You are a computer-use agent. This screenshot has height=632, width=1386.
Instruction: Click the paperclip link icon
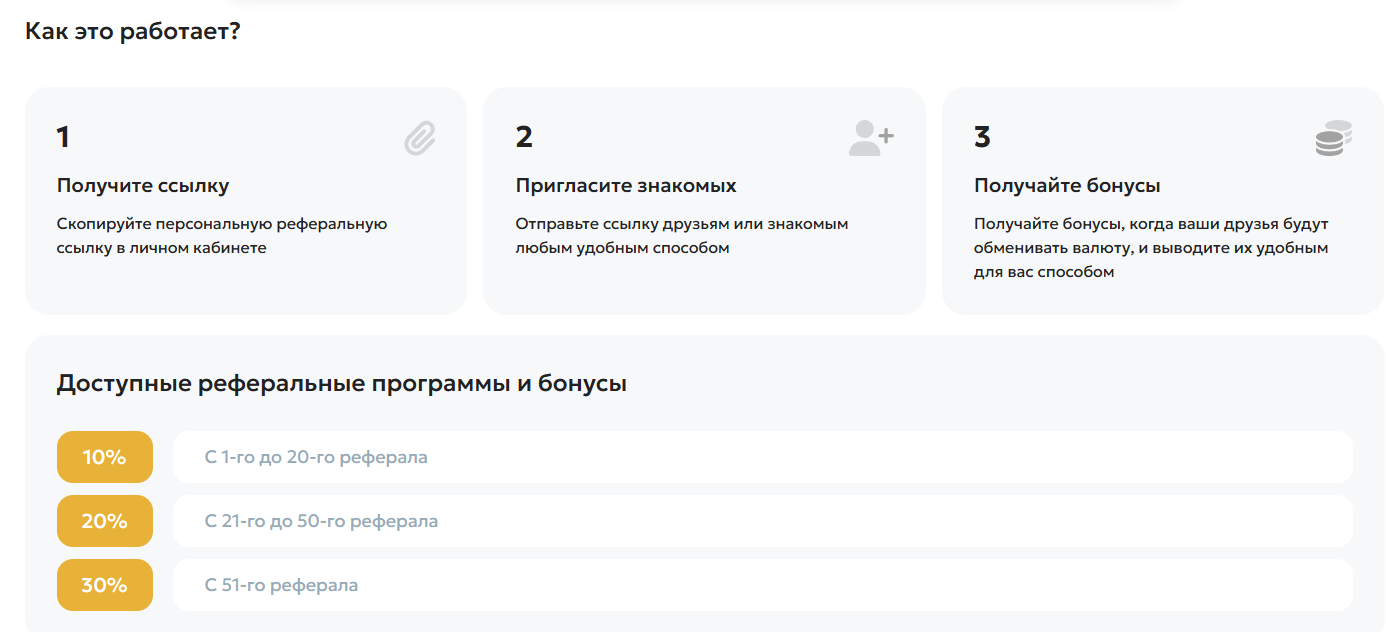point(420,138)
